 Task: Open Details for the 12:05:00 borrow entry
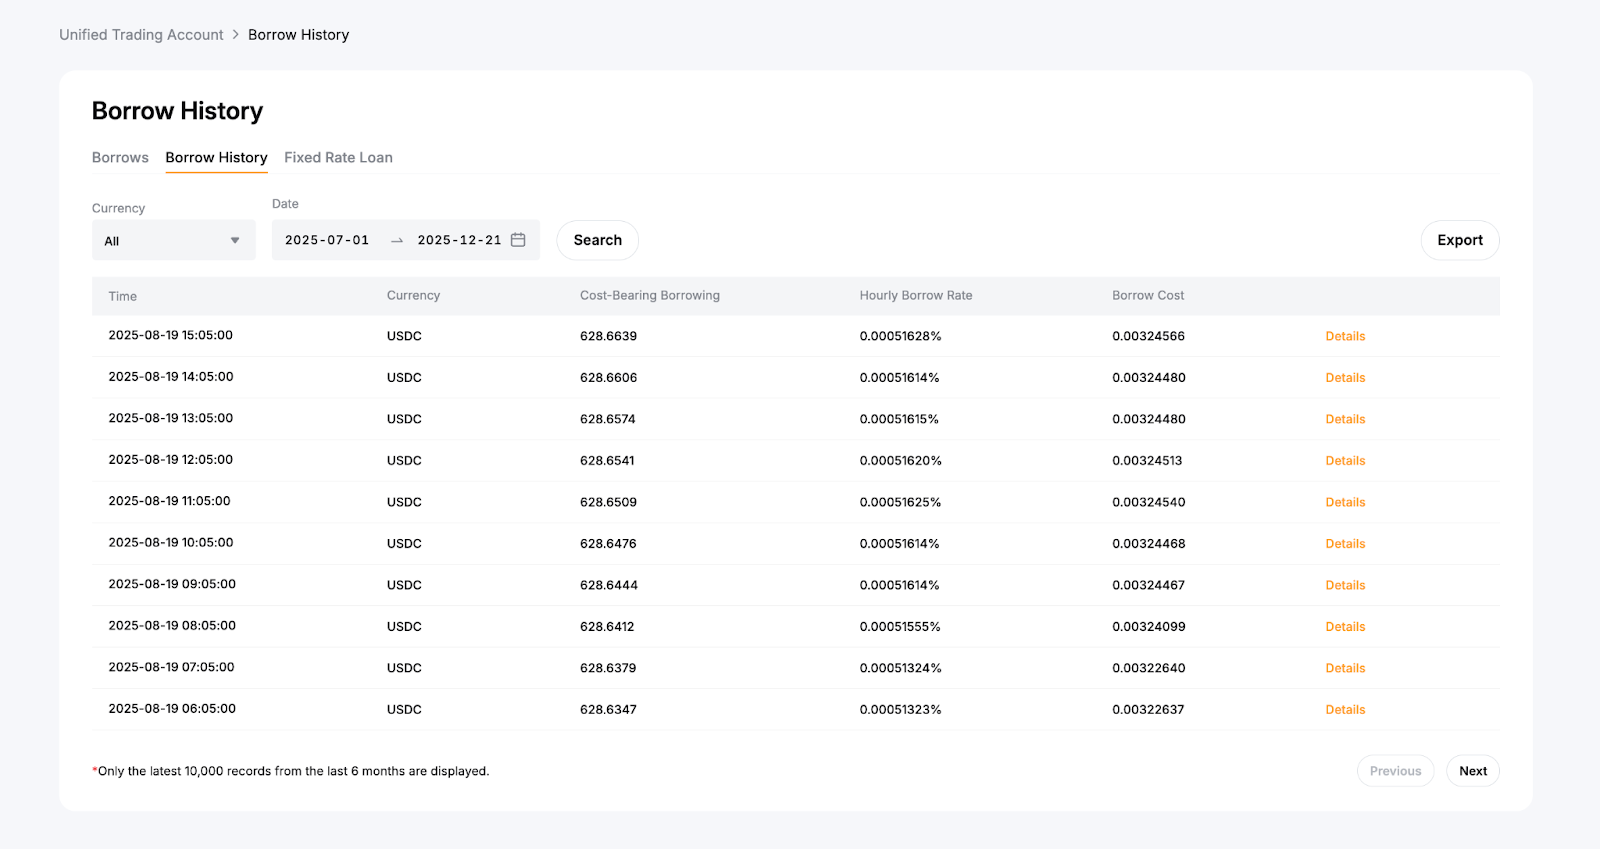coord(1345,461)
